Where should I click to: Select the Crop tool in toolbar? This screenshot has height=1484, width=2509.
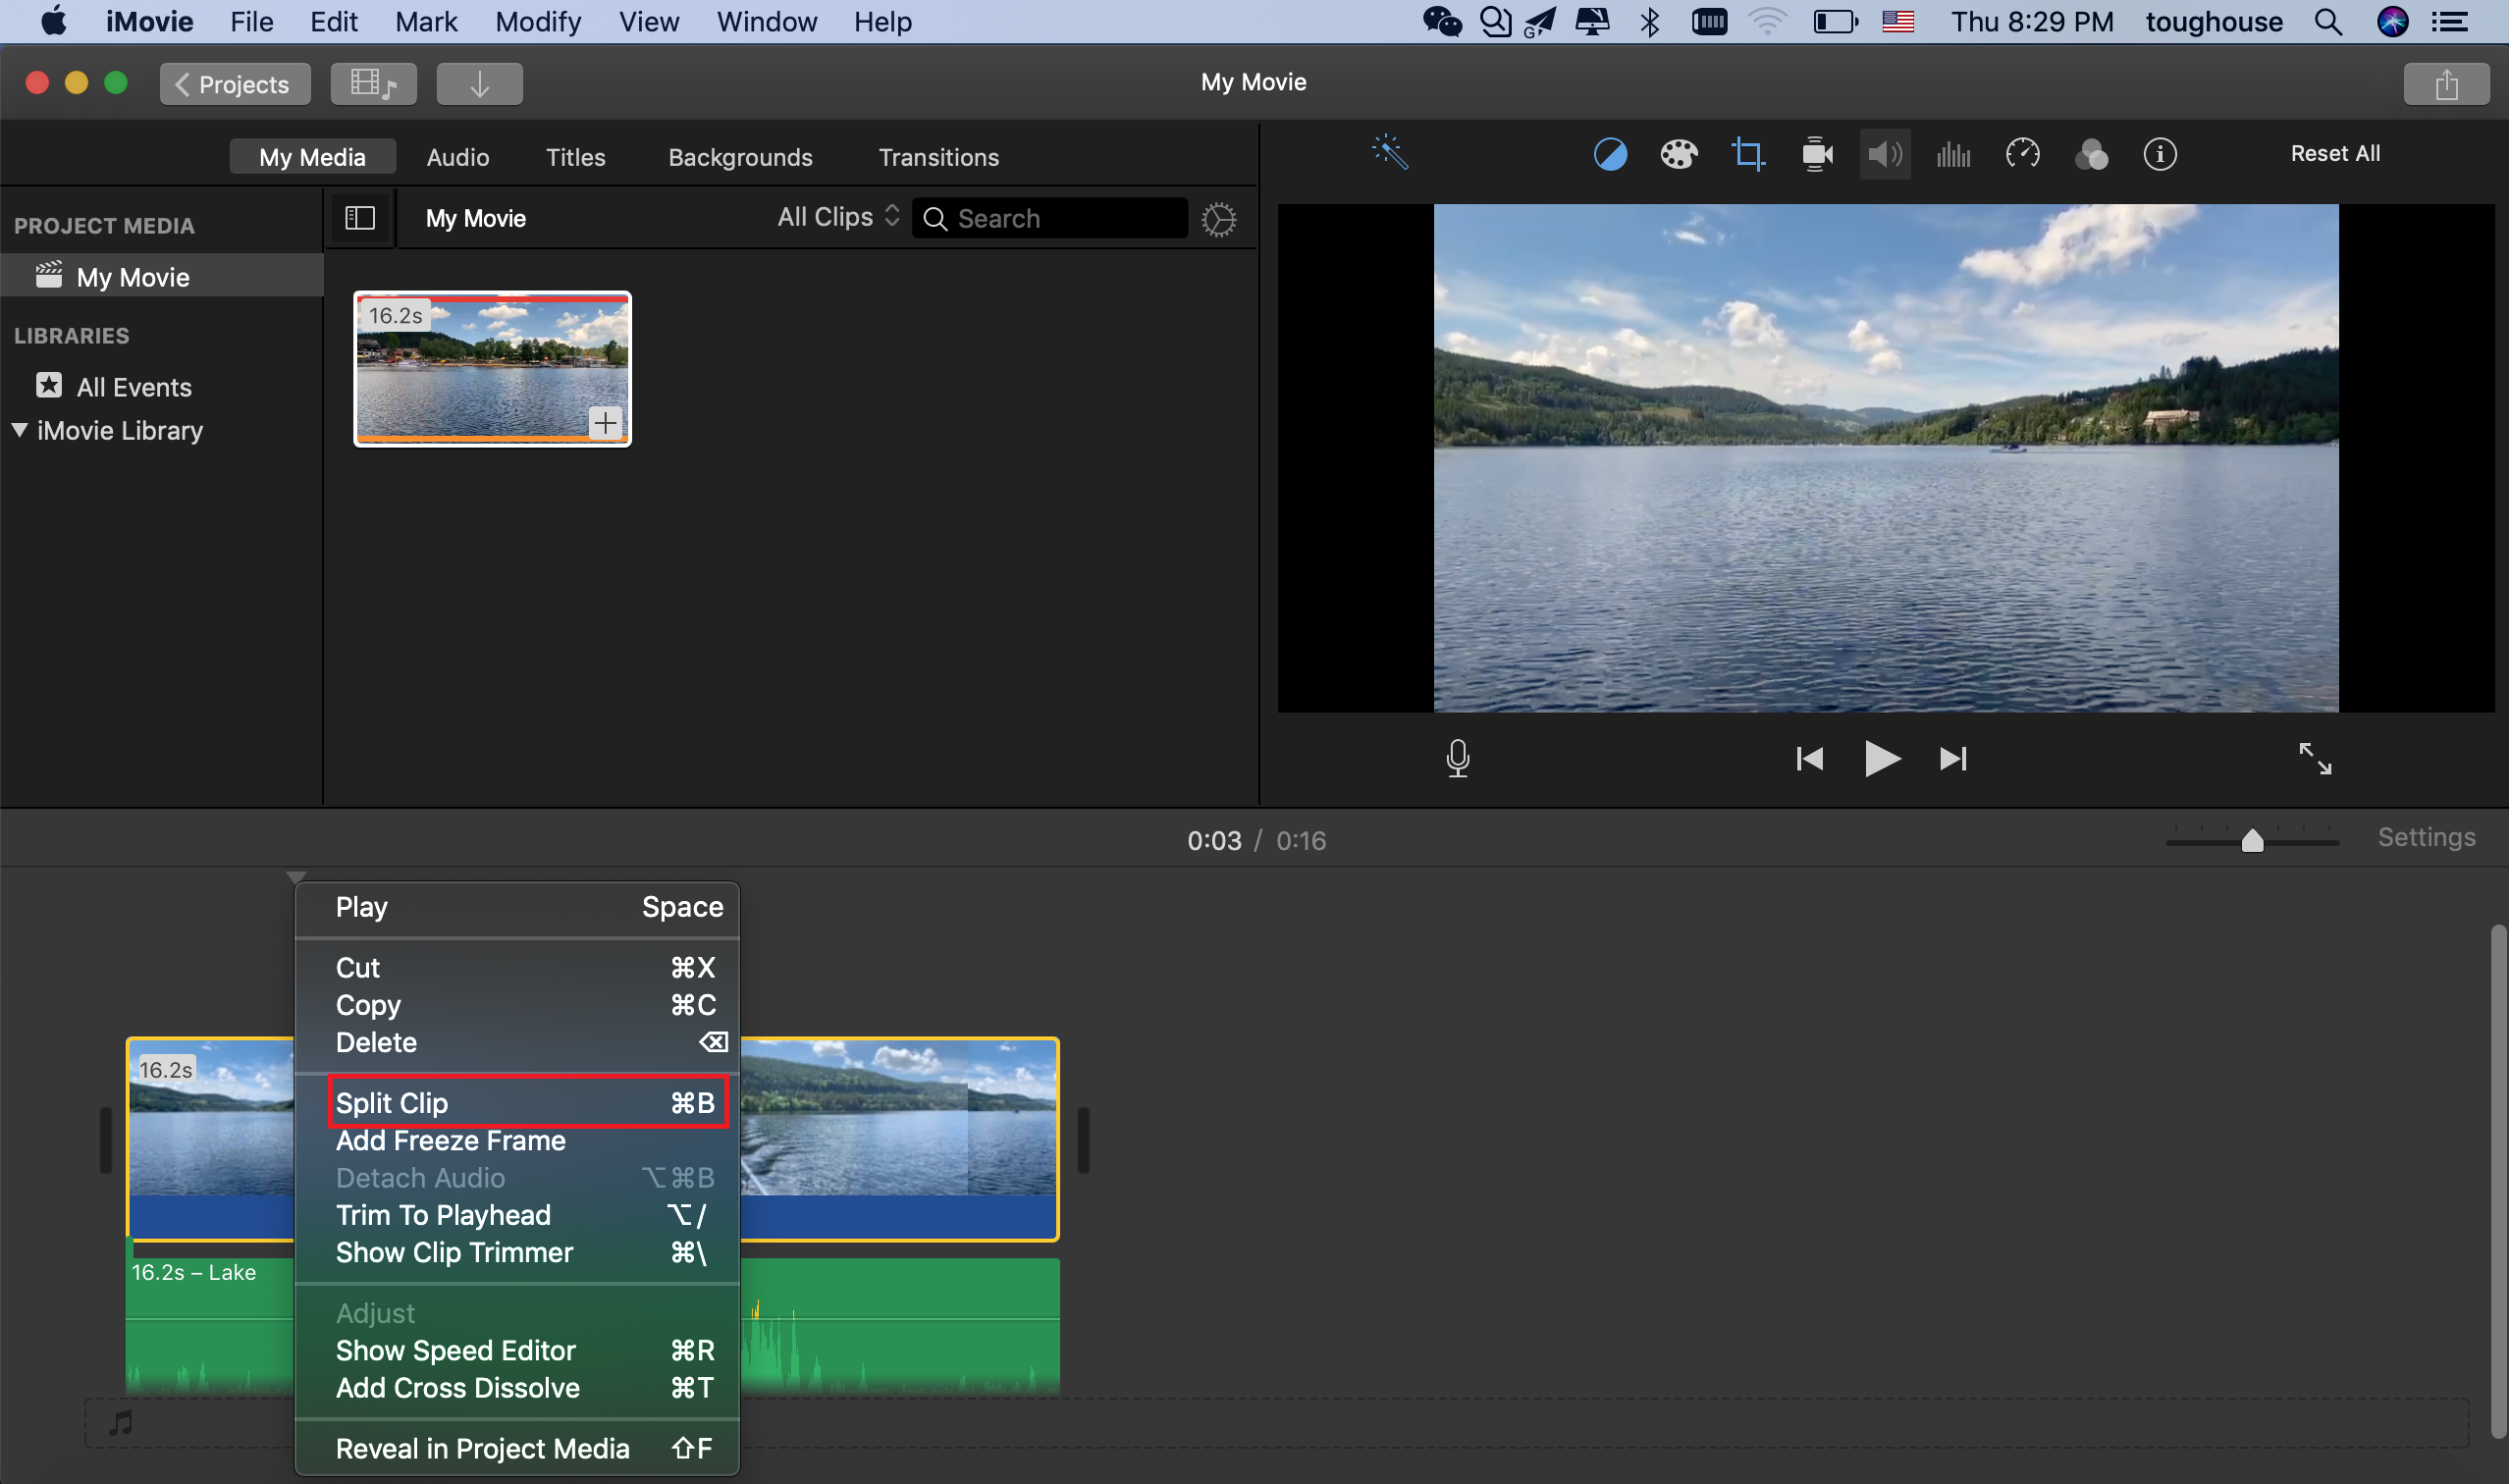[x=1747, y=154]
